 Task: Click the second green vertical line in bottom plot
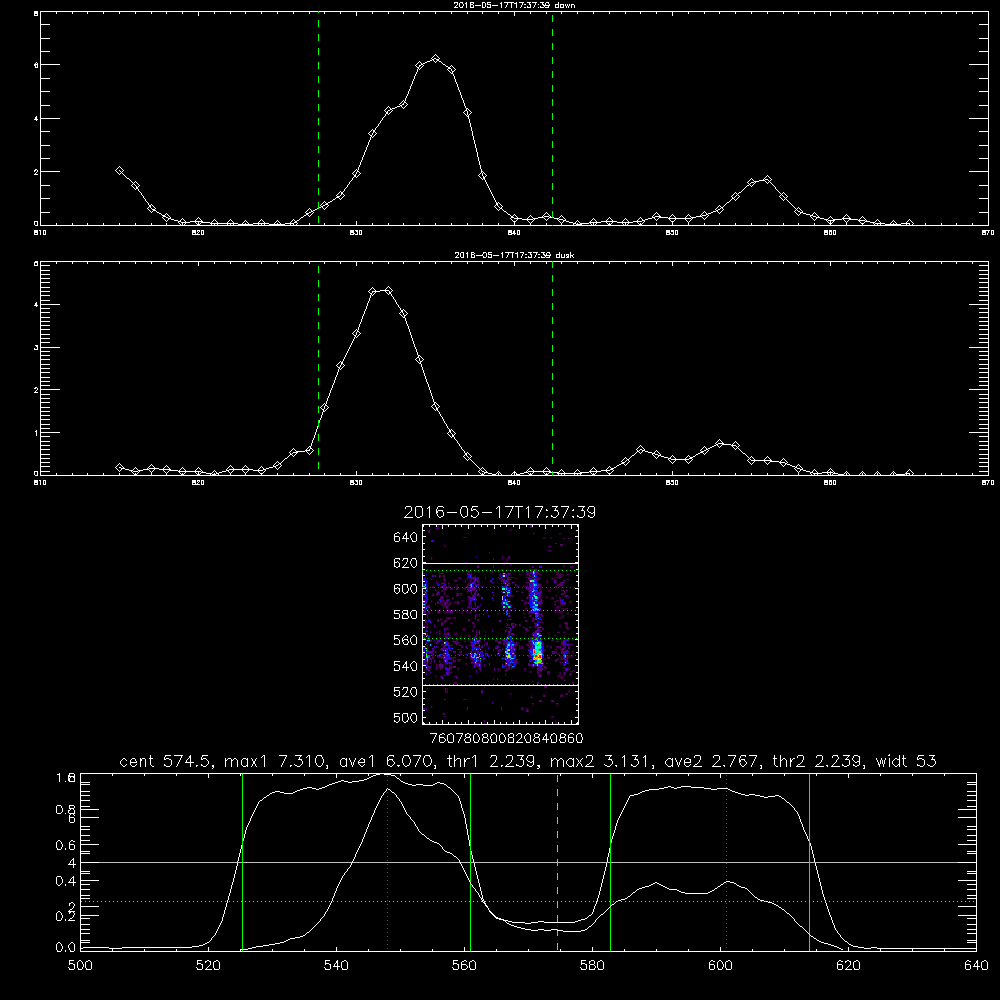pyautogui.click(x=471, y=862)
